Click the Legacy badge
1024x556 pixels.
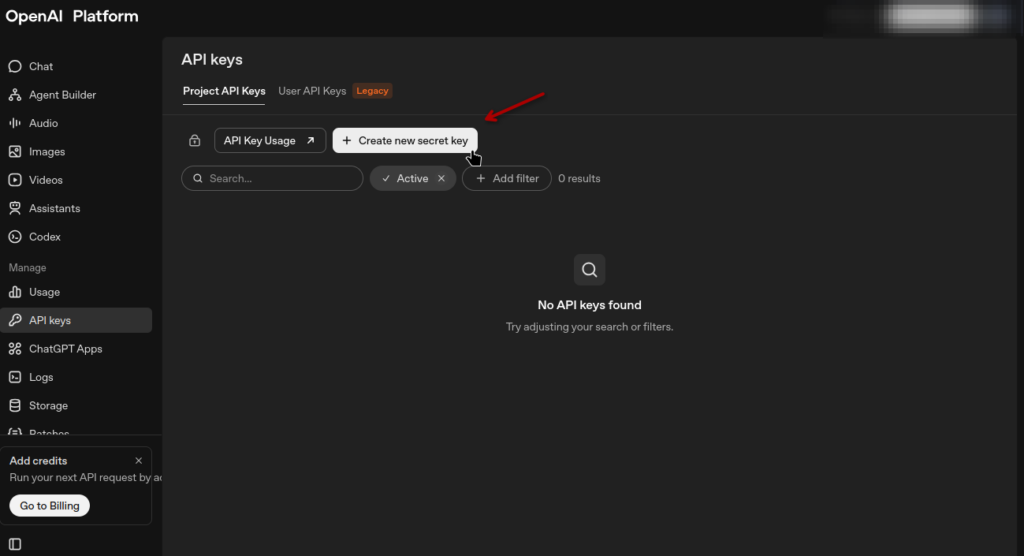(372, 91)
